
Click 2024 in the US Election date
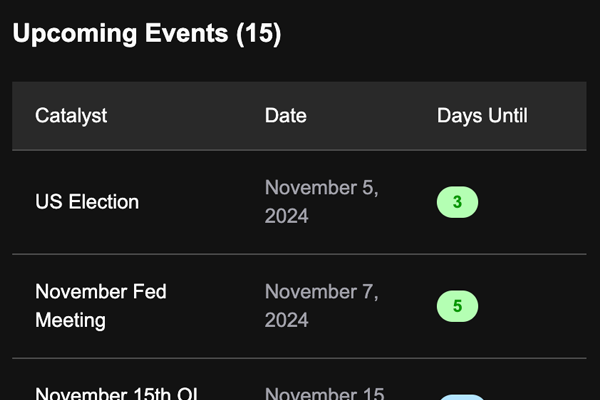(286, 216)
